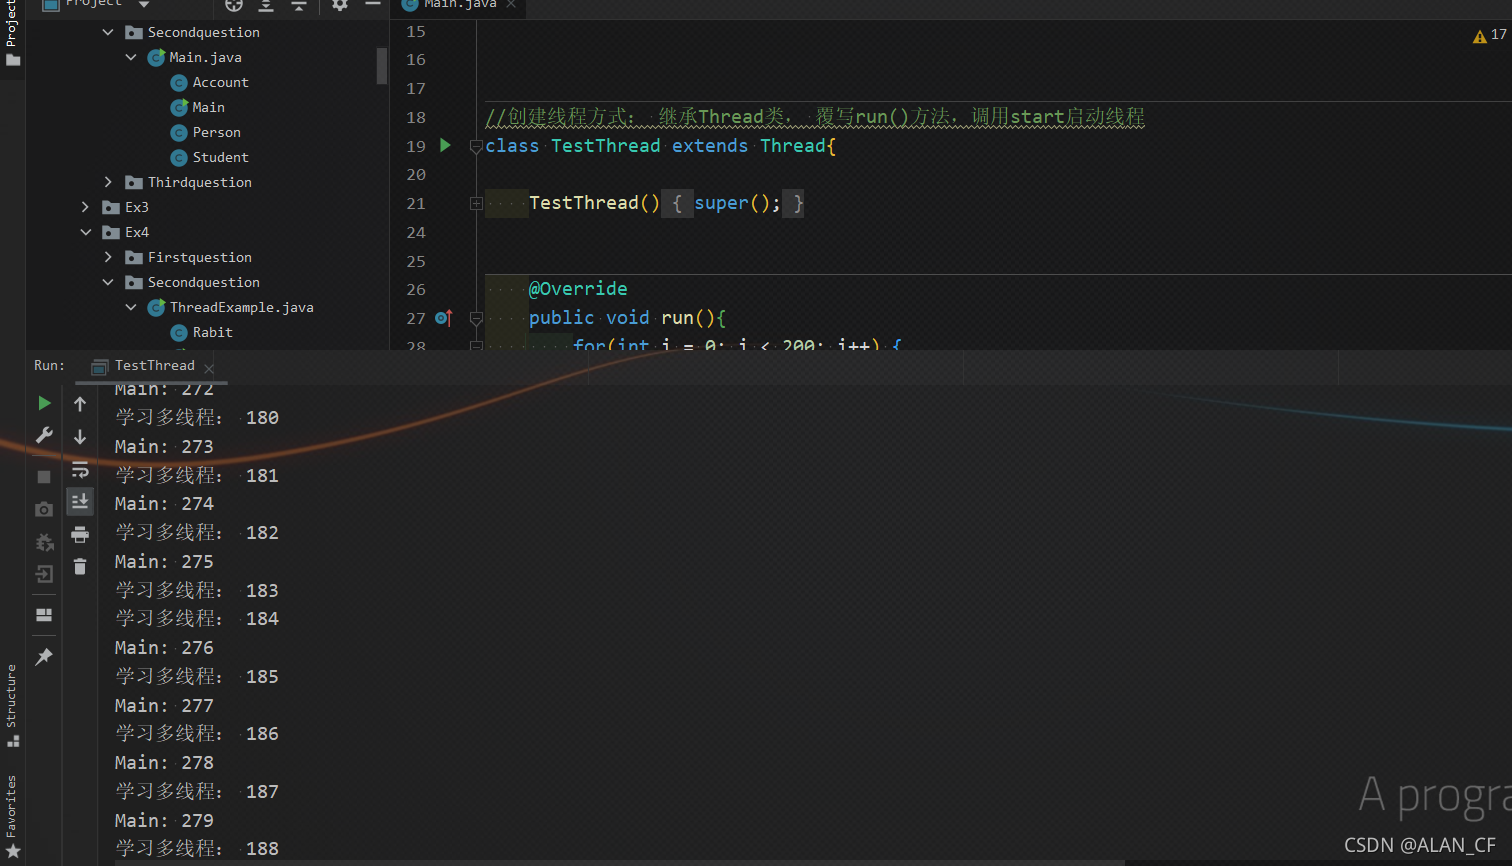Collapse Secondquestion folder containing ThreadExample.java
The height and width of the screenshot is (866, 1512).
click(x=108, y=282)
